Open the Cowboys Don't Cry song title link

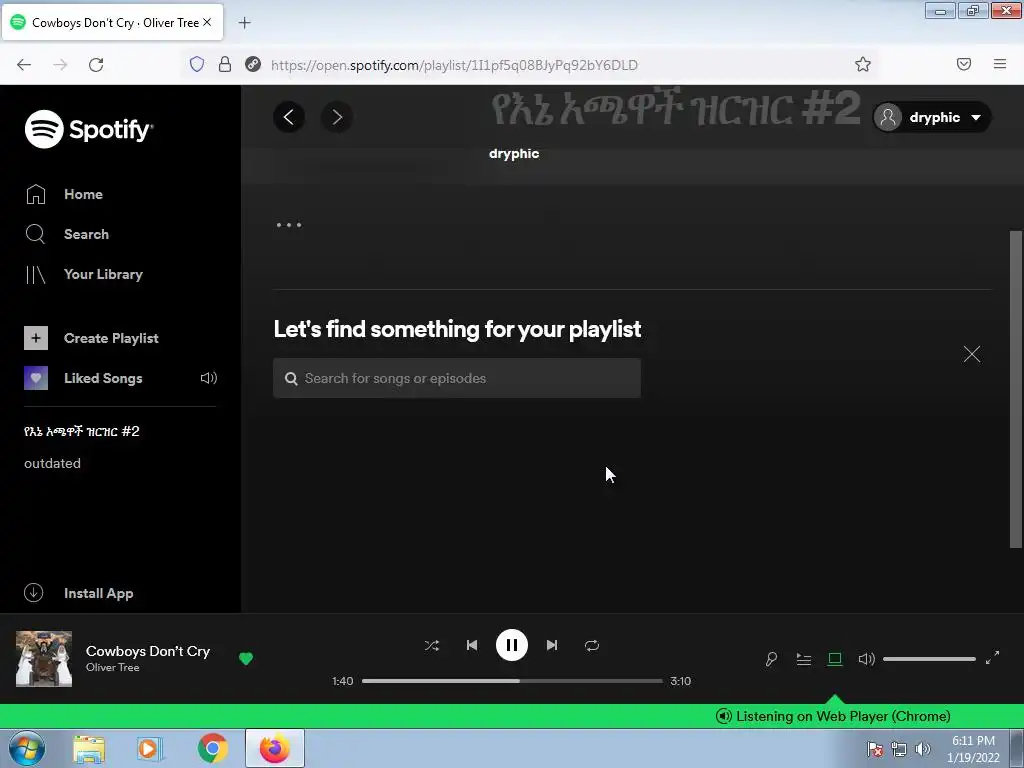(x=148, y=651)
